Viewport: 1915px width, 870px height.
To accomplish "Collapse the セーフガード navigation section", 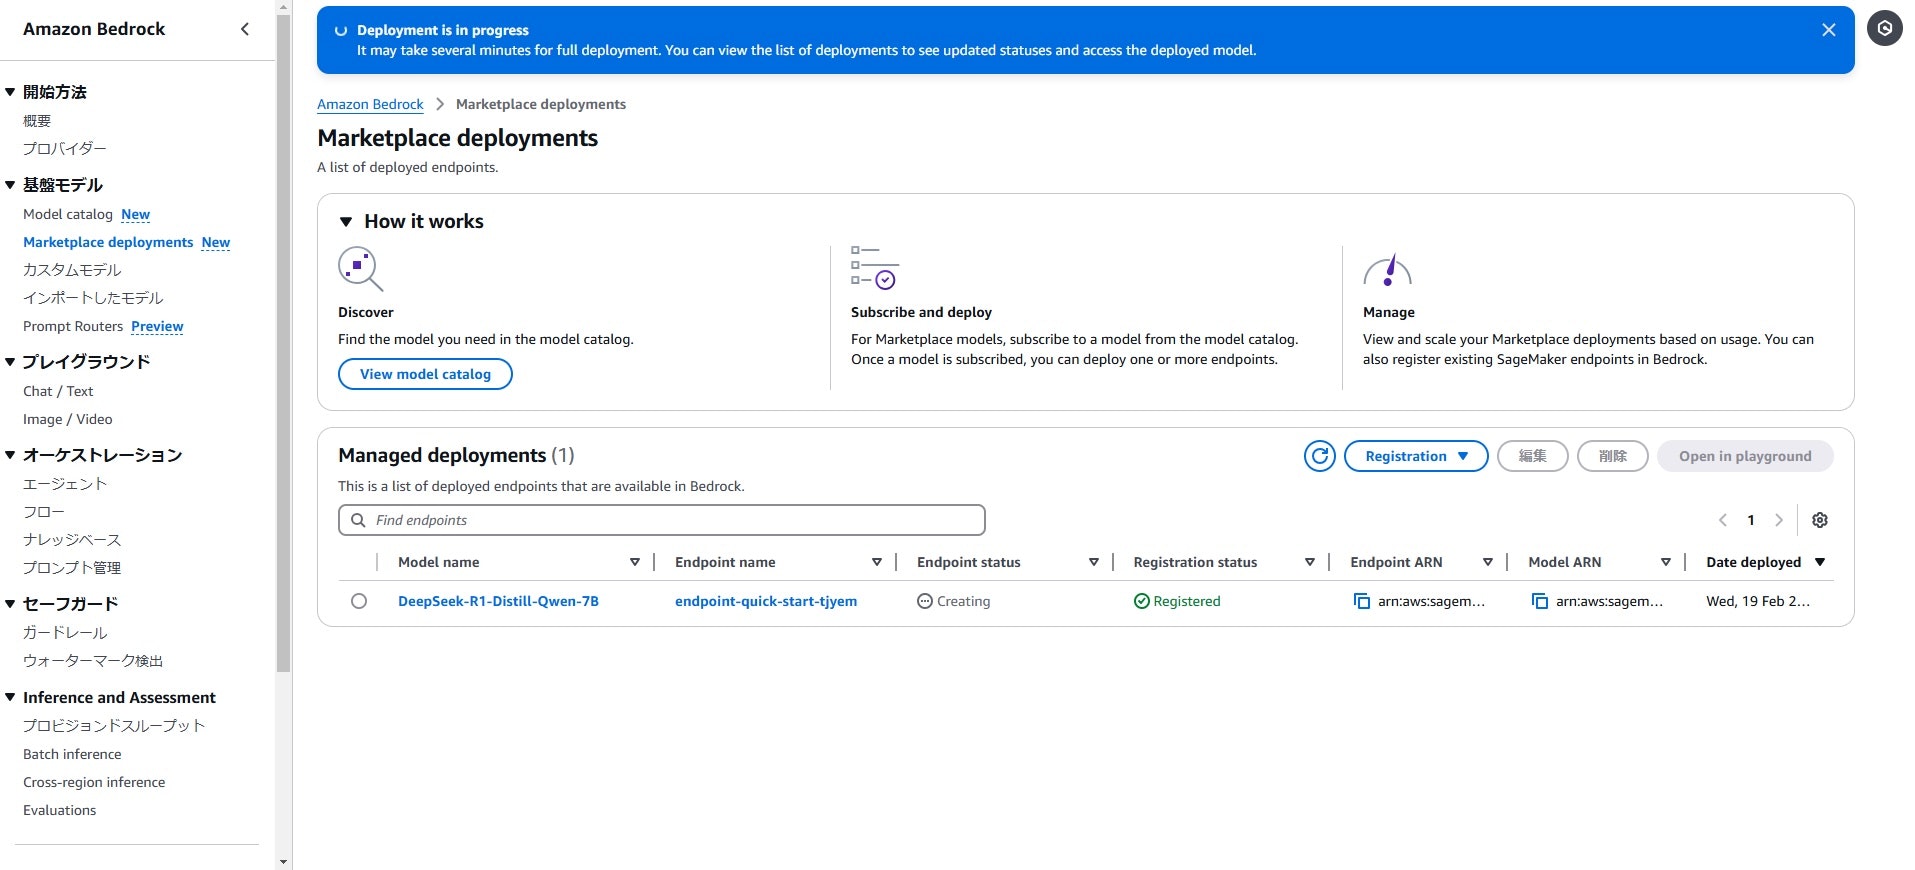I will coord(10,604).
